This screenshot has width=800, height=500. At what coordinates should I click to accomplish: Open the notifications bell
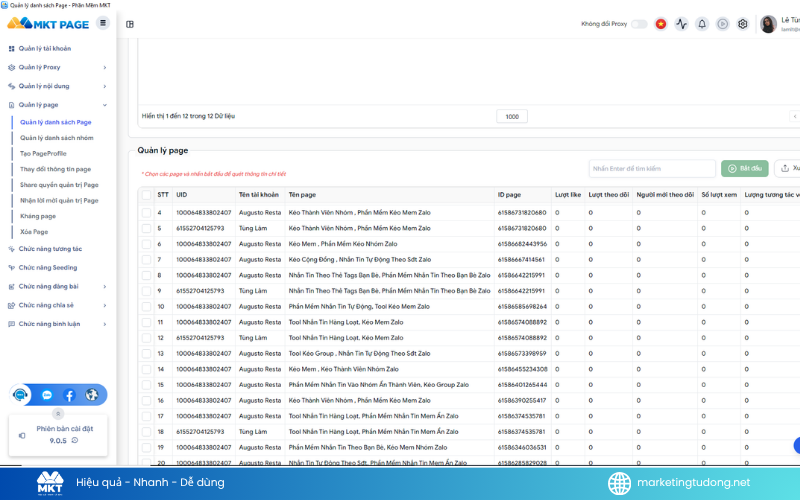click(x=702, y=24)
